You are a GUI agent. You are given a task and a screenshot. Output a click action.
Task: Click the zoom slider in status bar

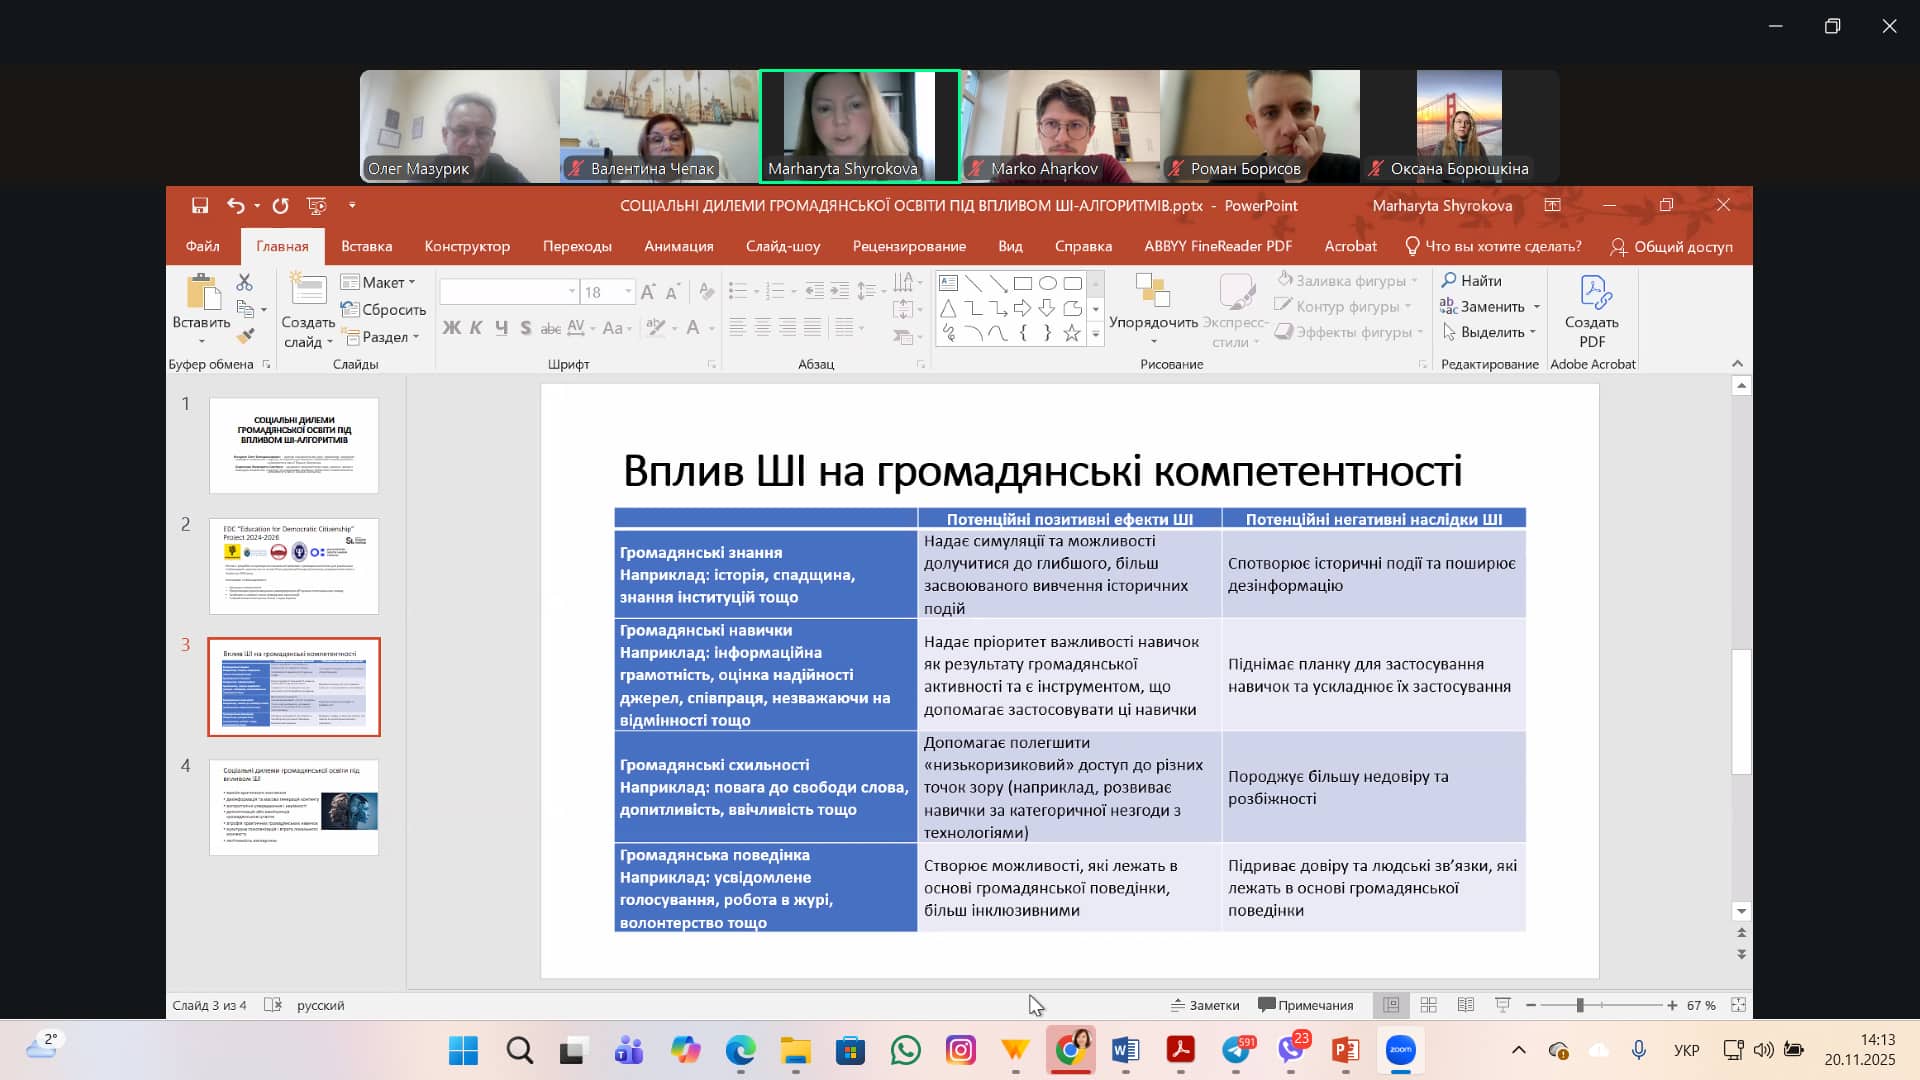pos(1580,1005)
